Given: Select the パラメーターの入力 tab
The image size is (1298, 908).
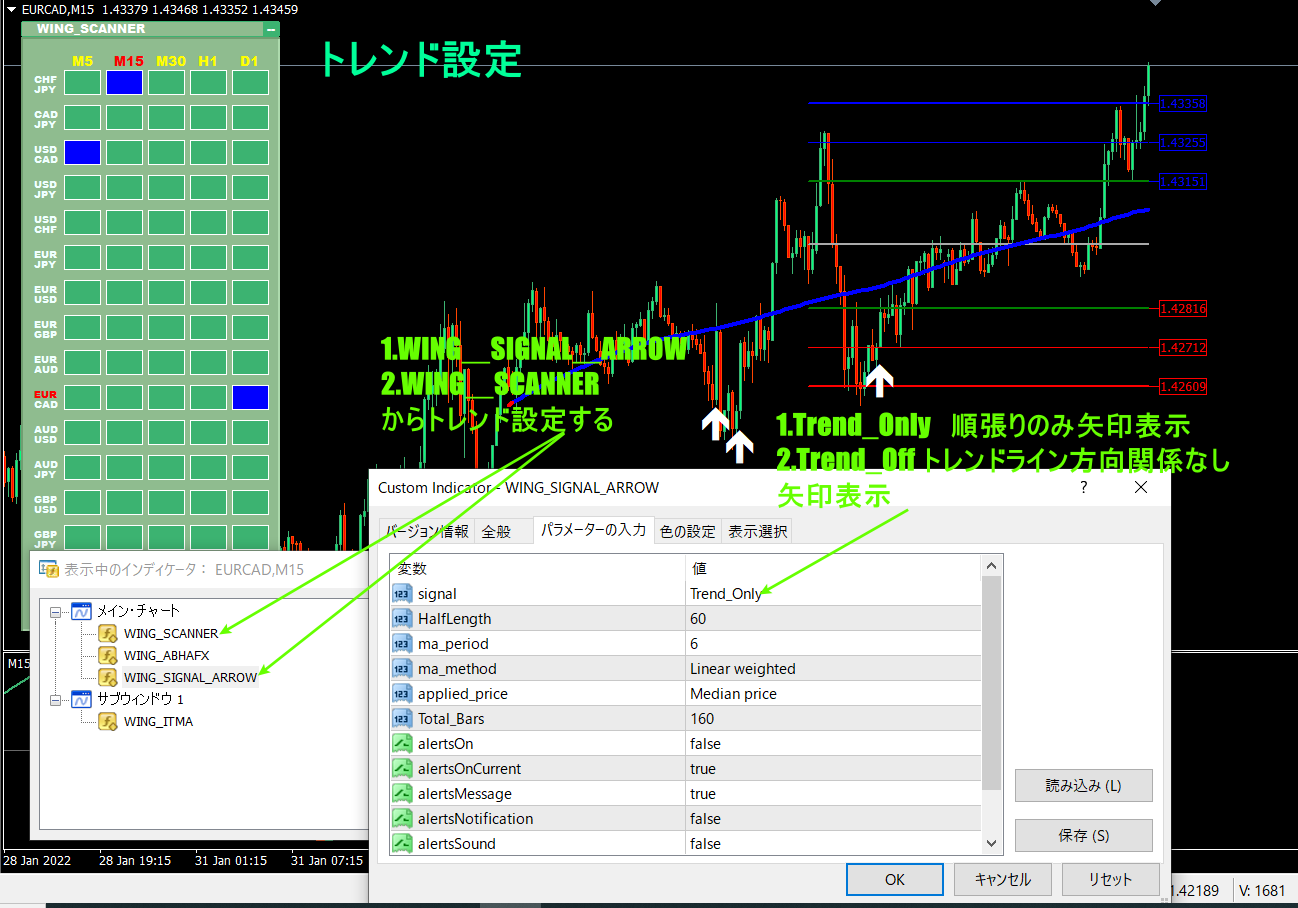Looking at the screenshot, I should (x=593, y=530).
